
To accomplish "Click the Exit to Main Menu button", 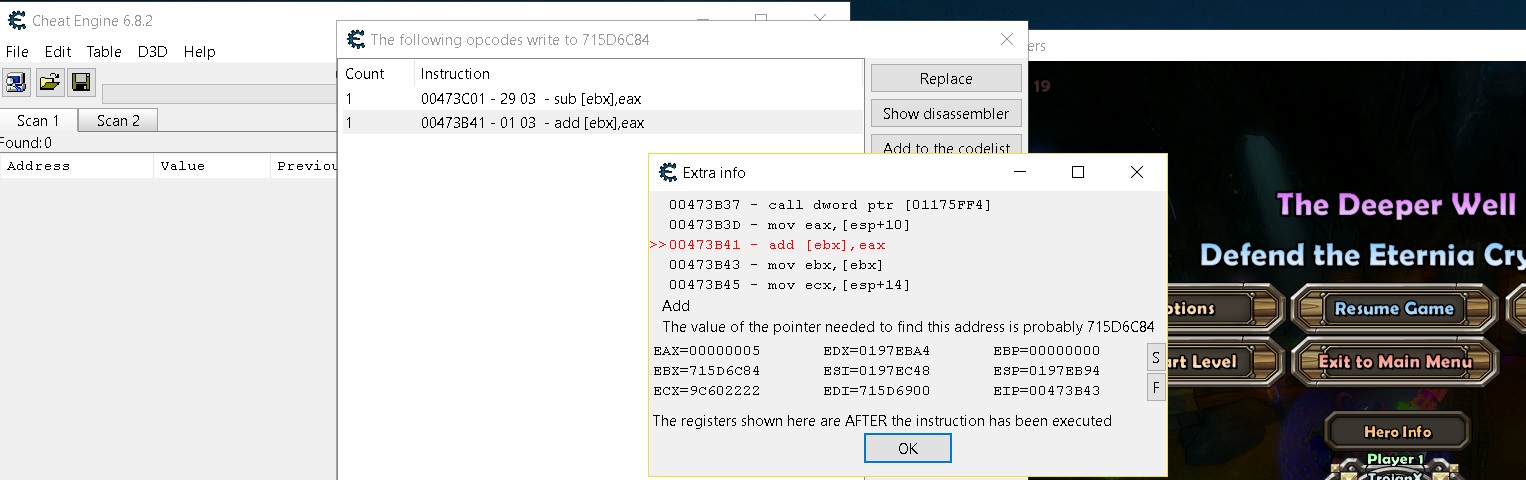I will (x=1395, y=361).
